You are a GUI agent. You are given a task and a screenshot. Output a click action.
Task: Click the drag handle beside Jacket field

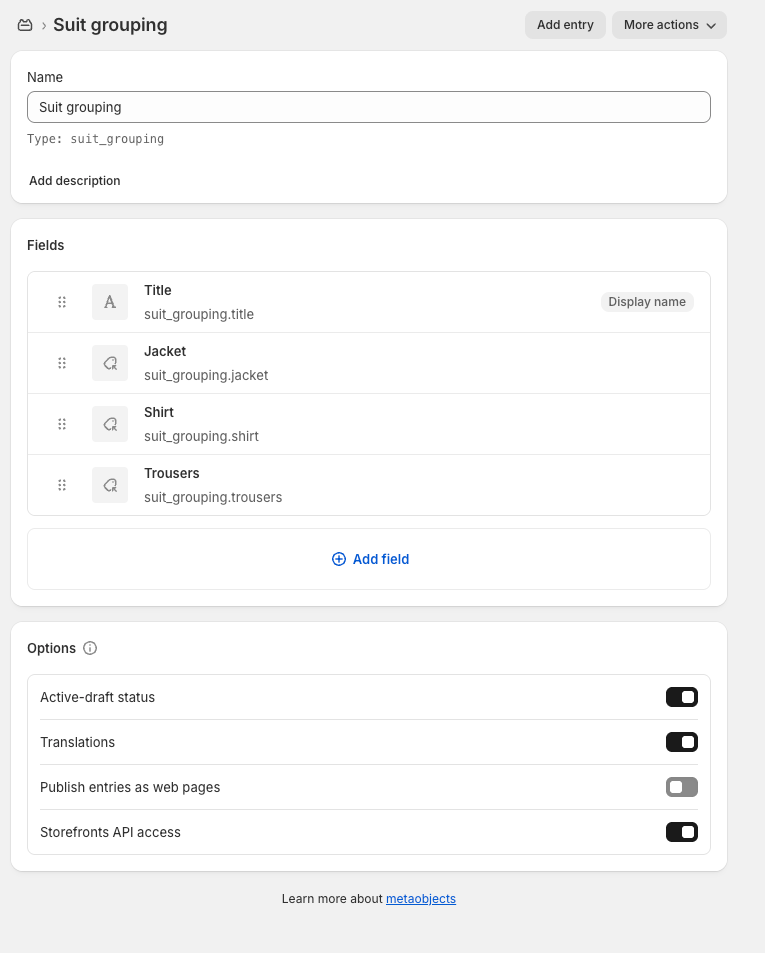[x=62, y=363]
